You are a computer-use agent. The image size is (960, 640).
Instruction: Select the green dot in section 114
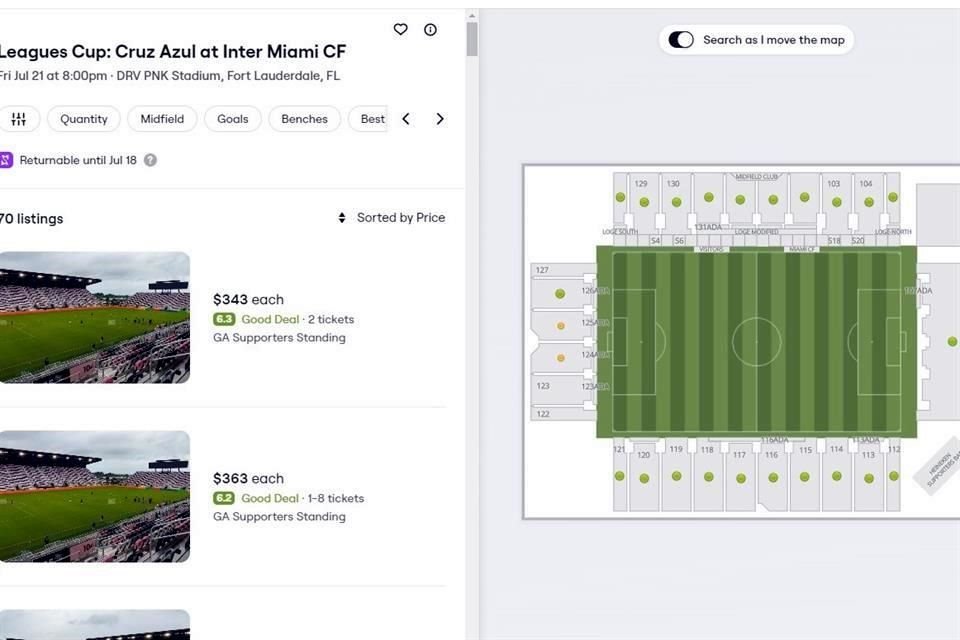click(837, 476)
